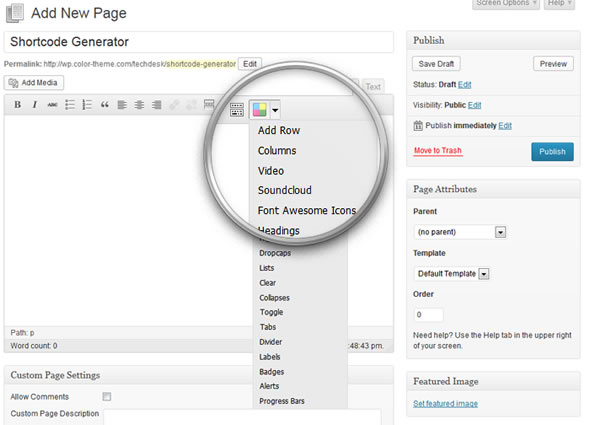This screenshot has height=425, width=590.
Task: Choose Columns in the shortcode menu
Action: [x=277, y=151]
